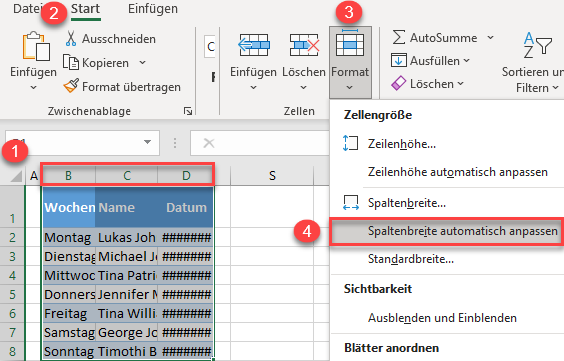This screenshot has height=361, width=564.
Task: Choose Standardbreite... from the menu
Action: point(447,259)
